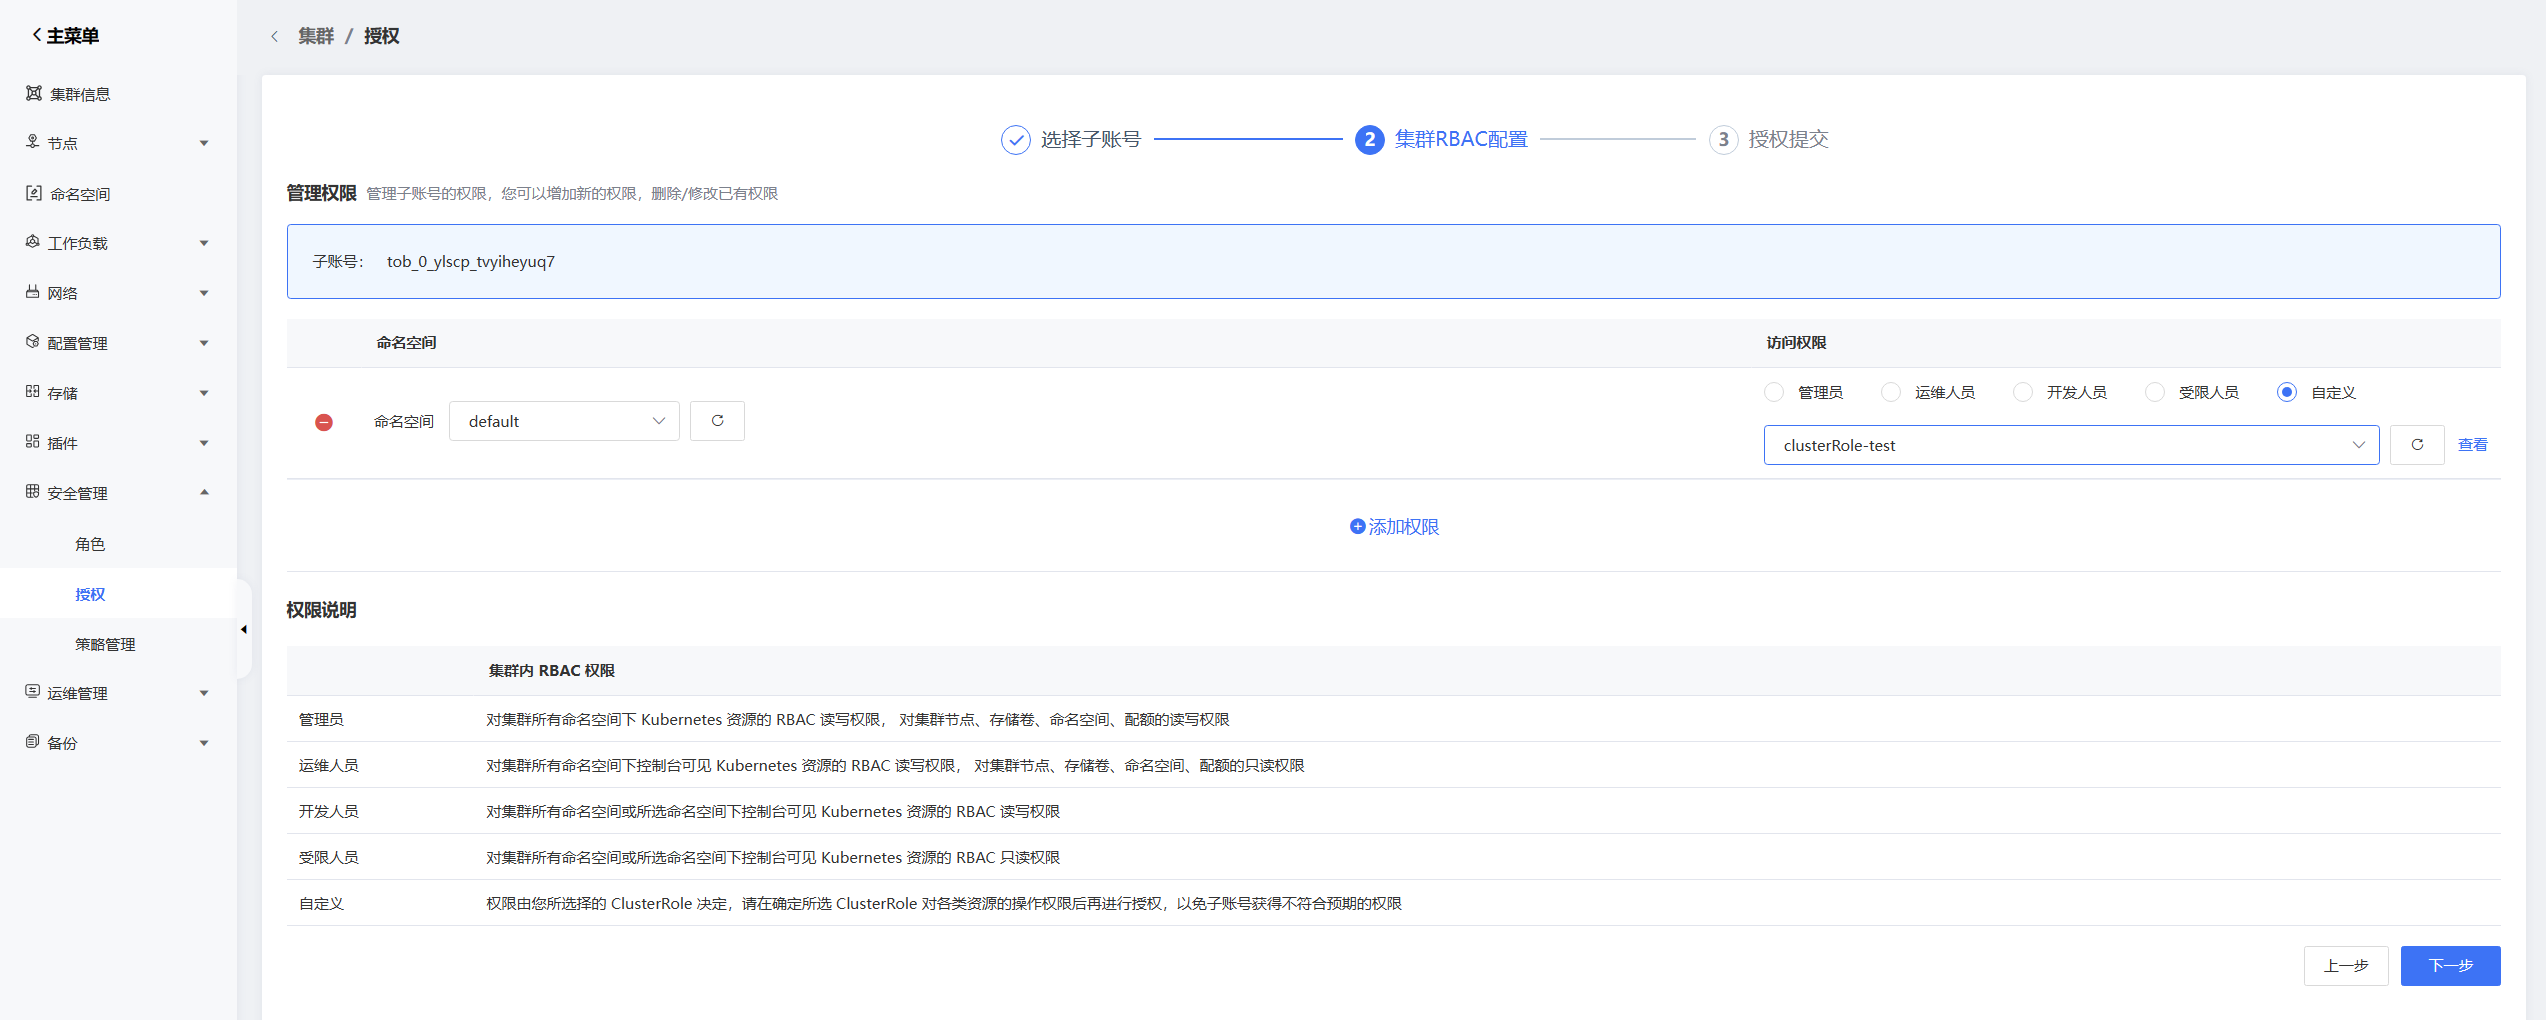Expand the 配置管理 menu arrow
Screen dimensions: 2546x1020
click(204, 343)
